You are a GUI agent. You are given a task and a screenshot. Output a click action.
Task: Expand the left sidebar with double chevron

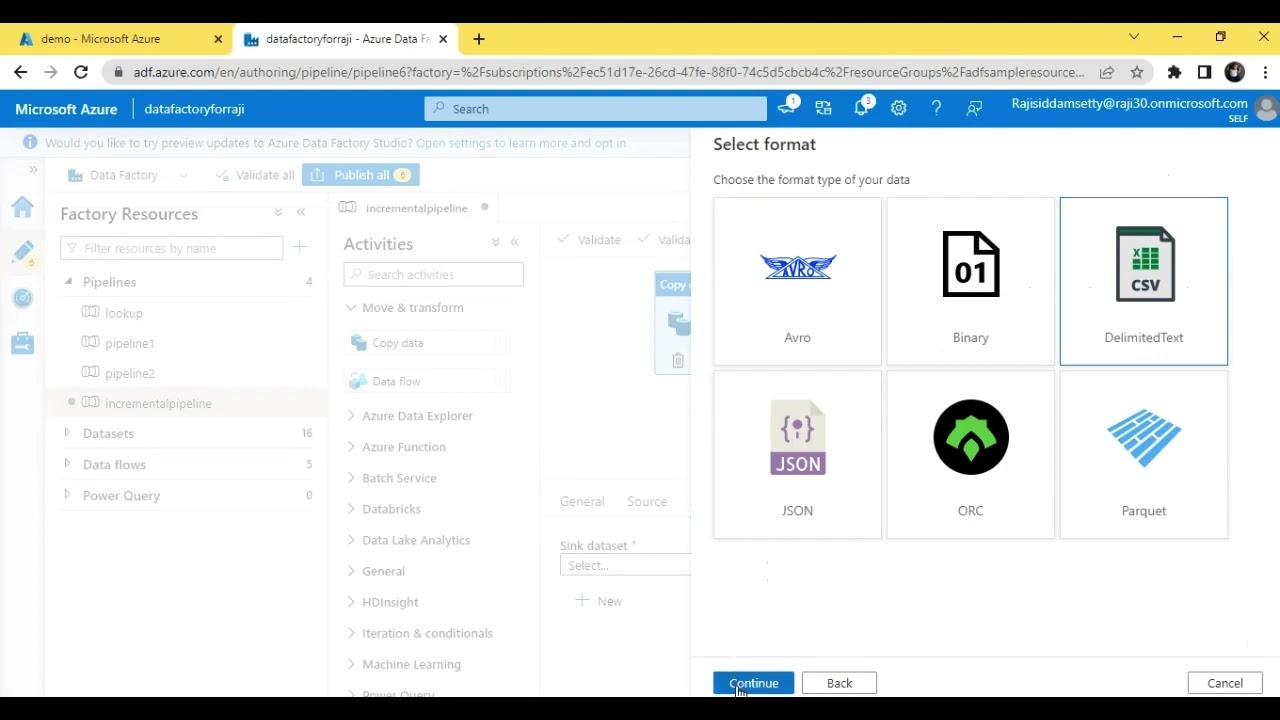click(33, 170)
